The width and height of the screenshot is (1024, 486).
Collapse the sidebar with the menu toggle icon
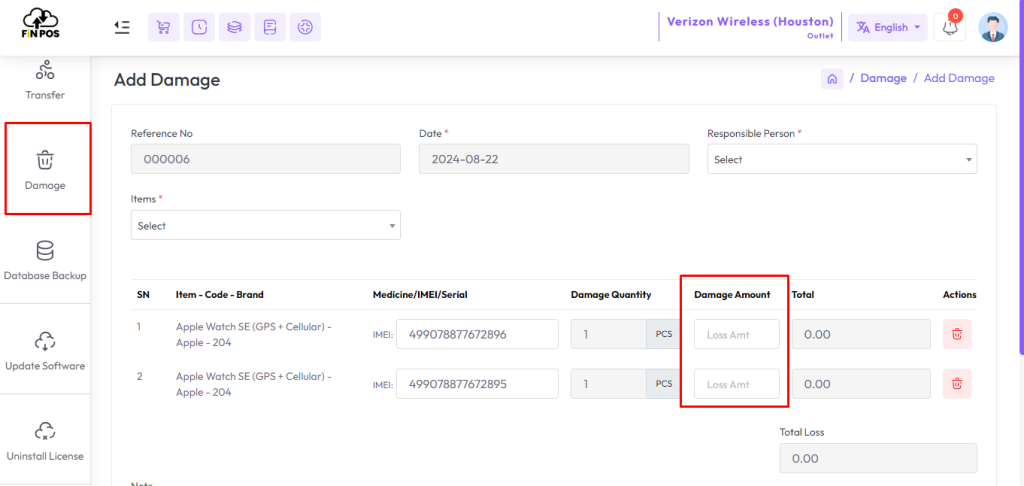coord(121,27)
